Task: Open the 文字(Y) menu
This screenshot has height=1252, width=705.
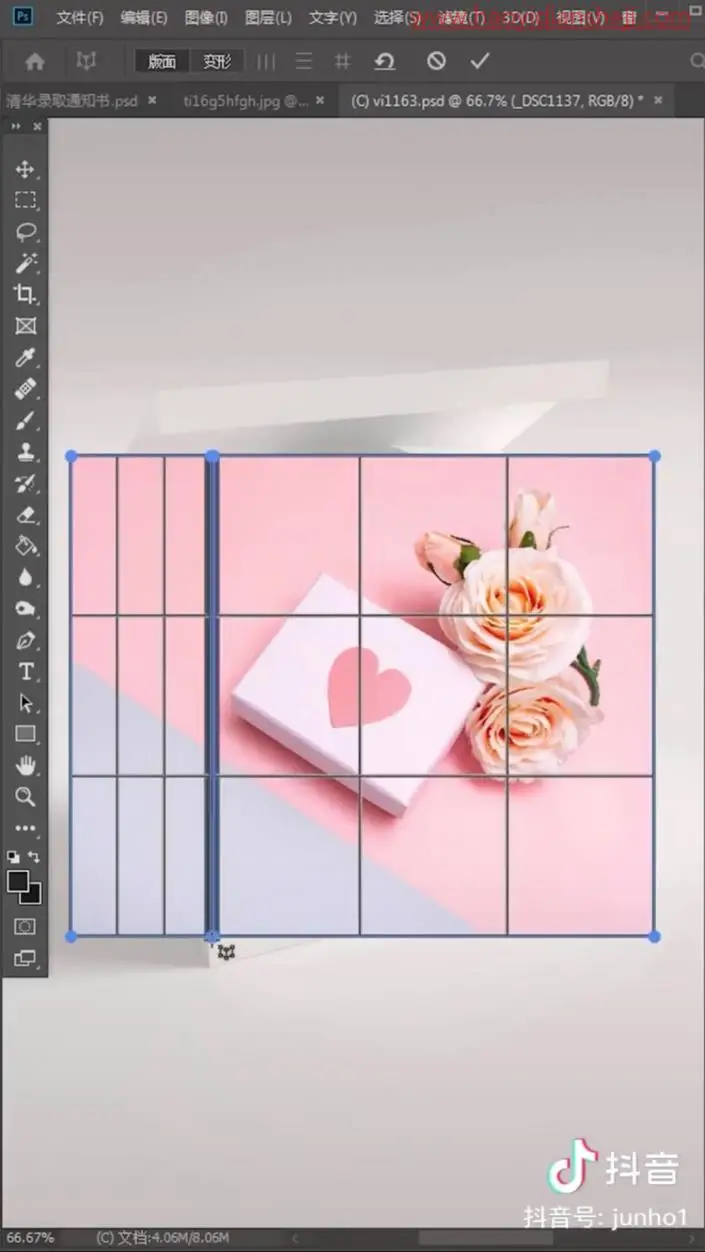Action: pyautogui.click(x=333, y=18)
